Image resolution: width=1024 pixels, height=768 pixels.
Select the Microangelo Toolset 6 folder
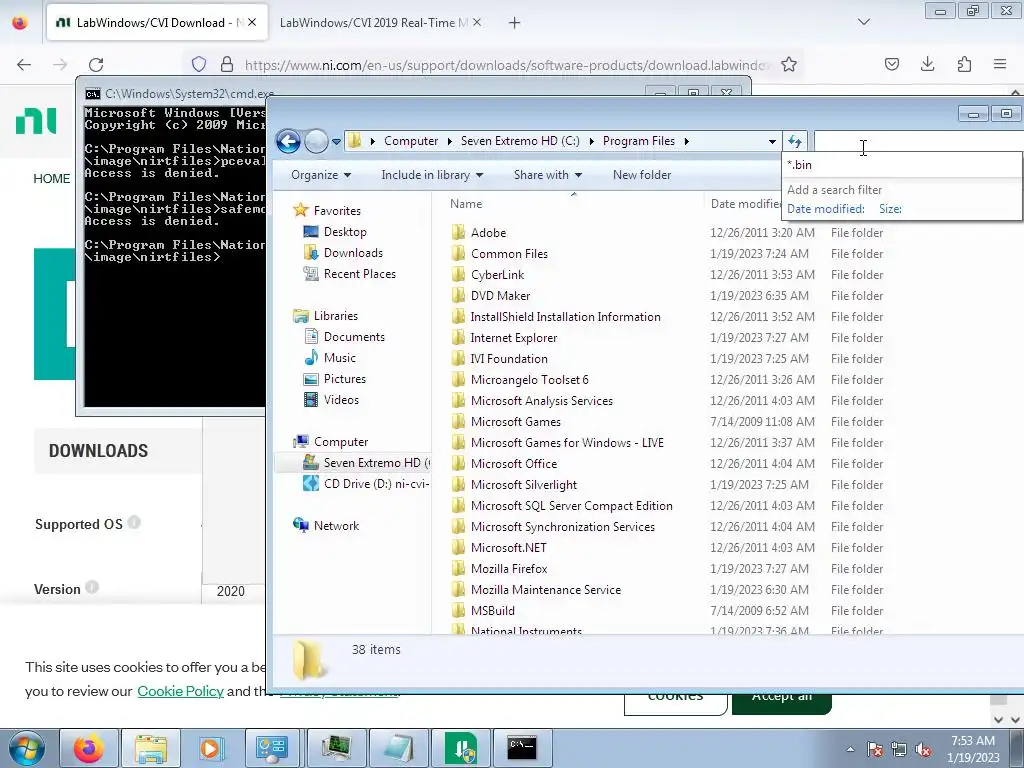coord(529,379)
